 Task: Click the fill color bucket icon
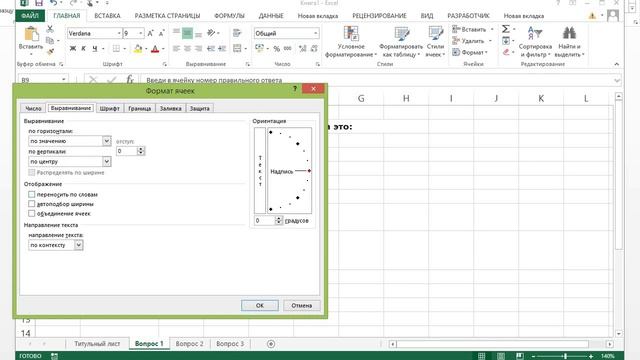point(138,49)
